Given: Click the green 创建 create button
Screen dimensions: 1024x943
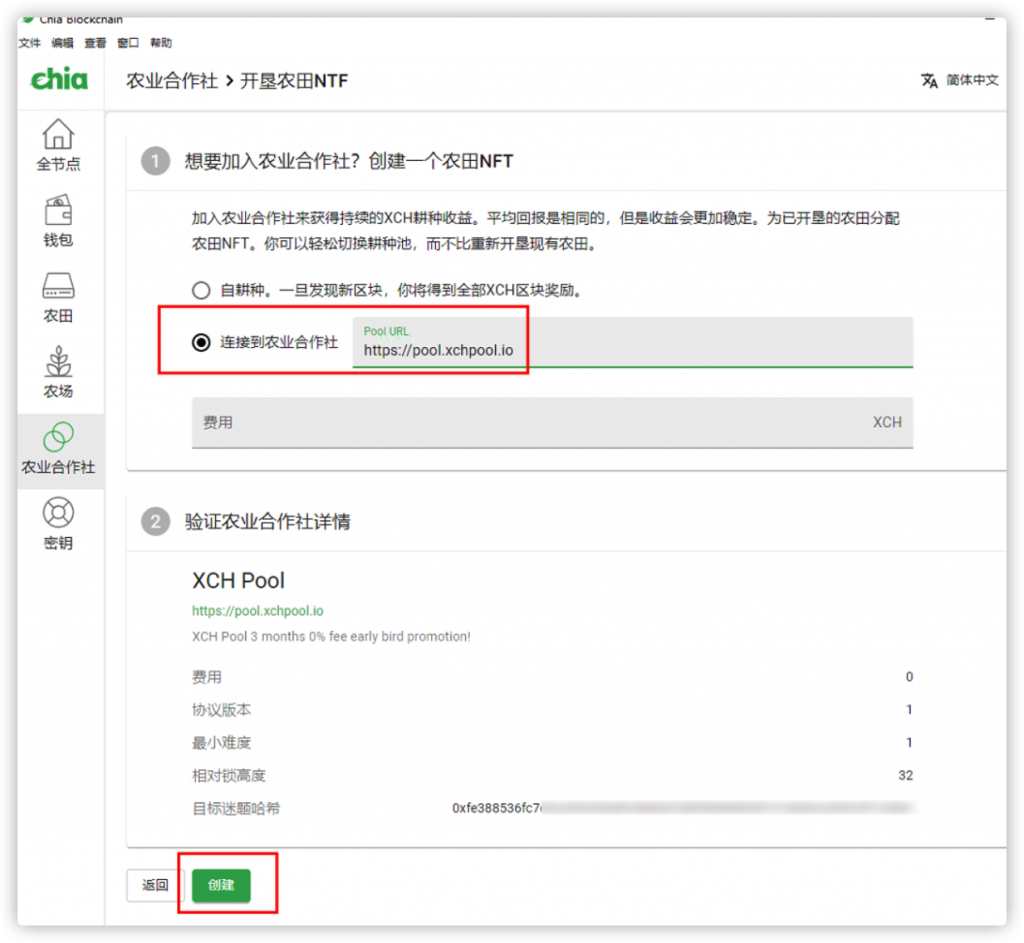Looking at the screenshot, I should (x=221, y=885).
